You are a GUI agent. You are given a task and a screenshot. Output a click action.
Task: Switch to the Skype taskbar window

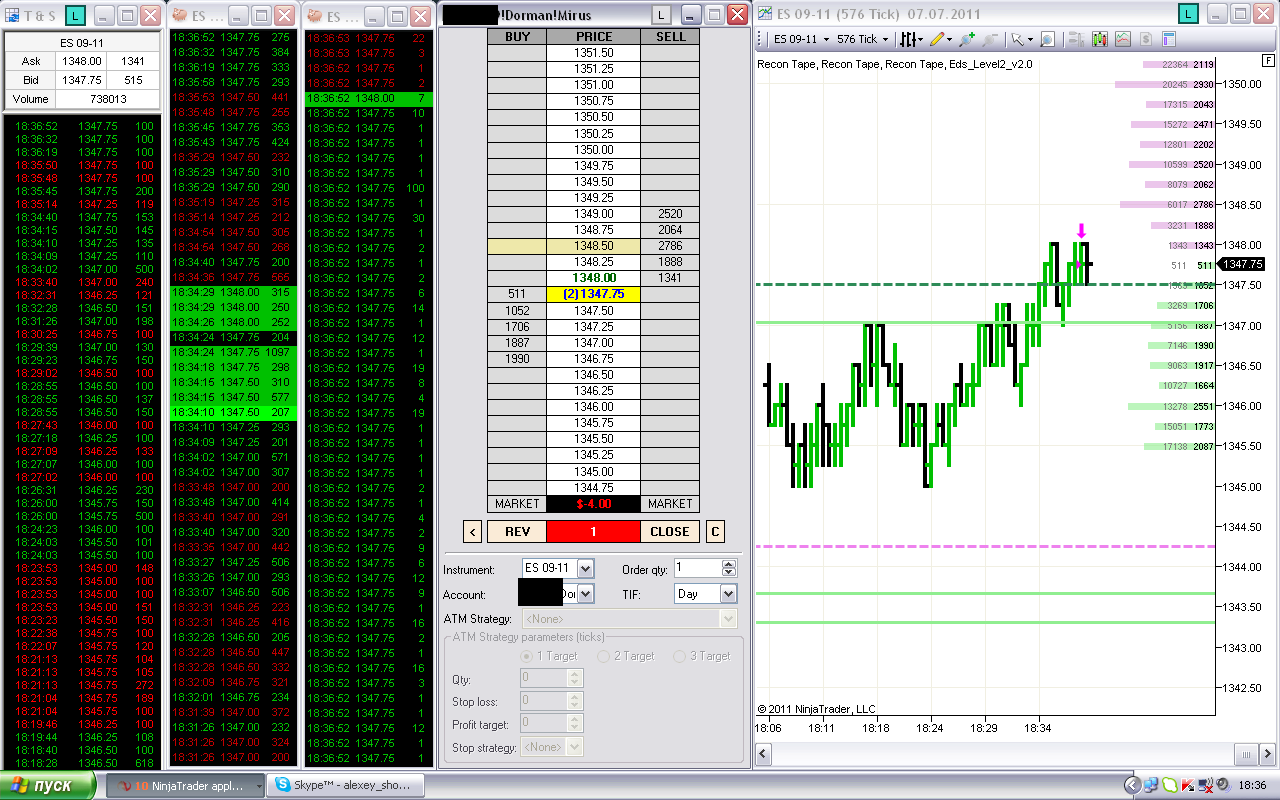coord(345,786)
